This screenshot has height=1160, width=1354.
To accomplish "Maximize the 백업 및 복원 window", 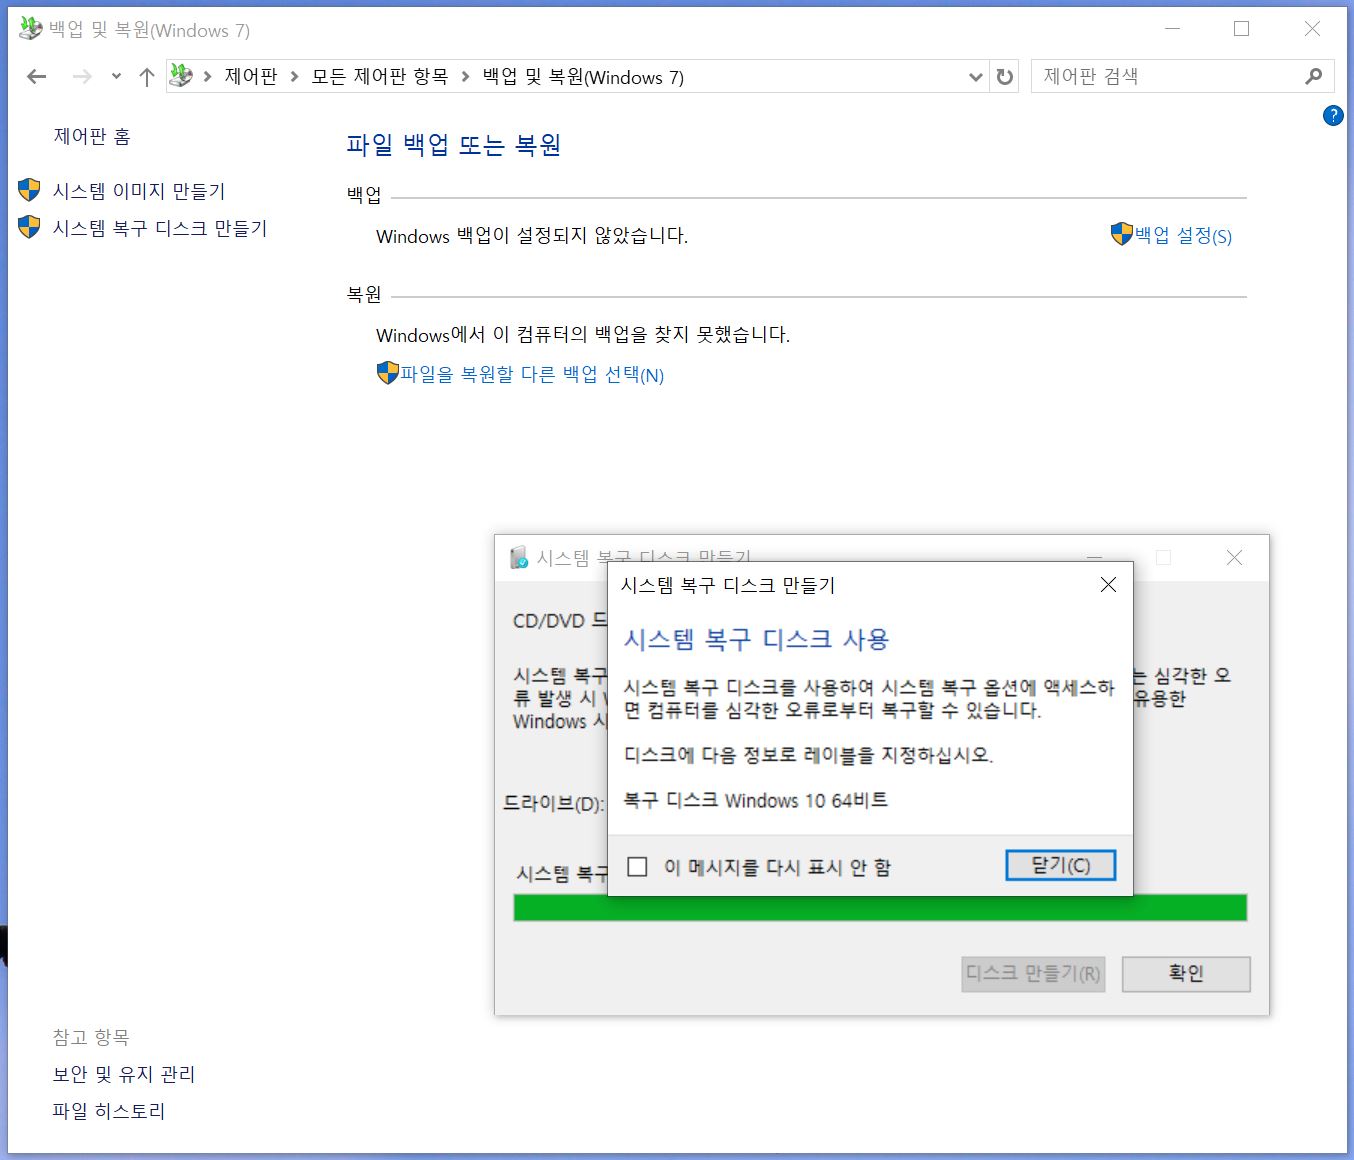I will 1241,29.
